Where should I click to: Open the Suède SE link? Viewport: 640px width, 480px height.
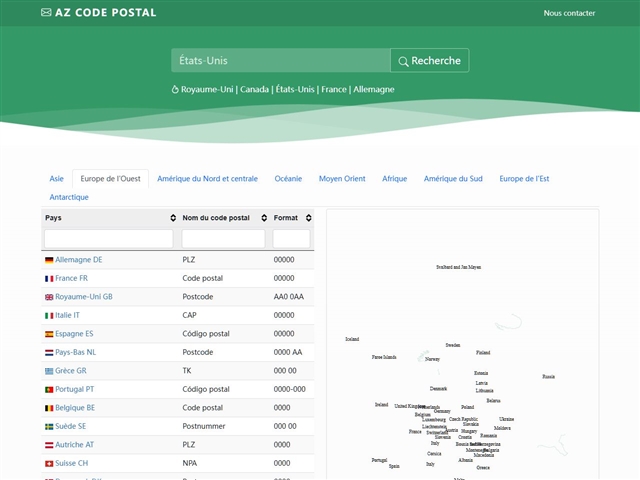[x=71, y=426]
